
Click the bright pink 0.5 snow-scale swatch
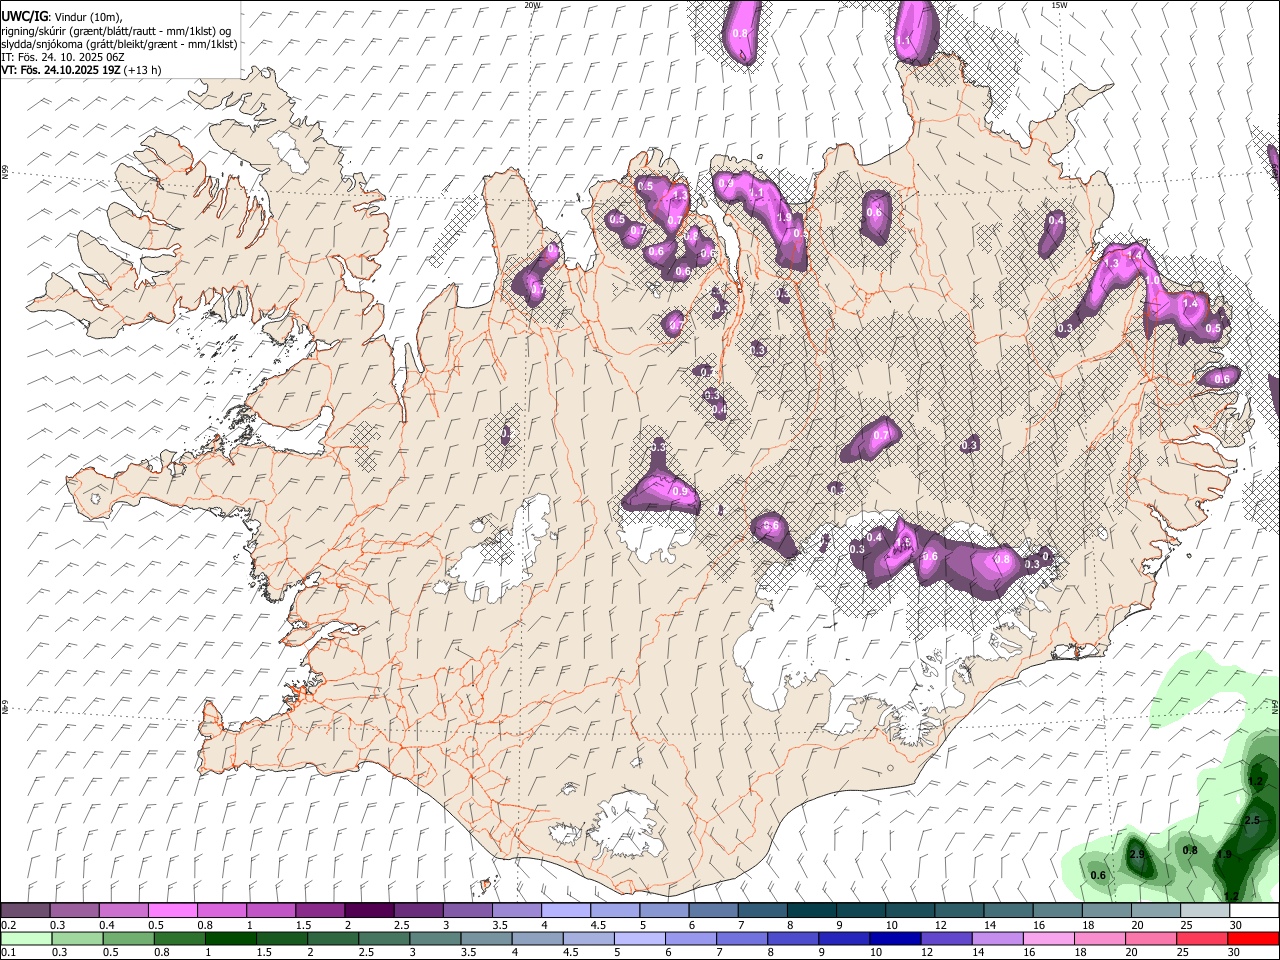click(172, 910)
